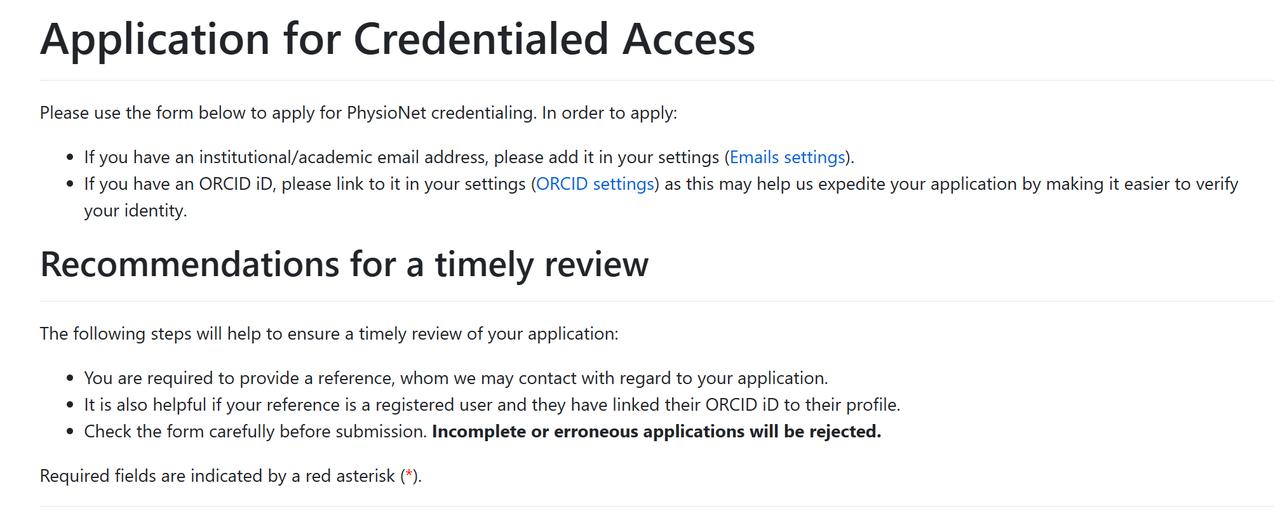This screenshot has width=1280, height=518.
Task: Click the 'If you have an ORCID iD' text
Action: (x=300, y=184)
